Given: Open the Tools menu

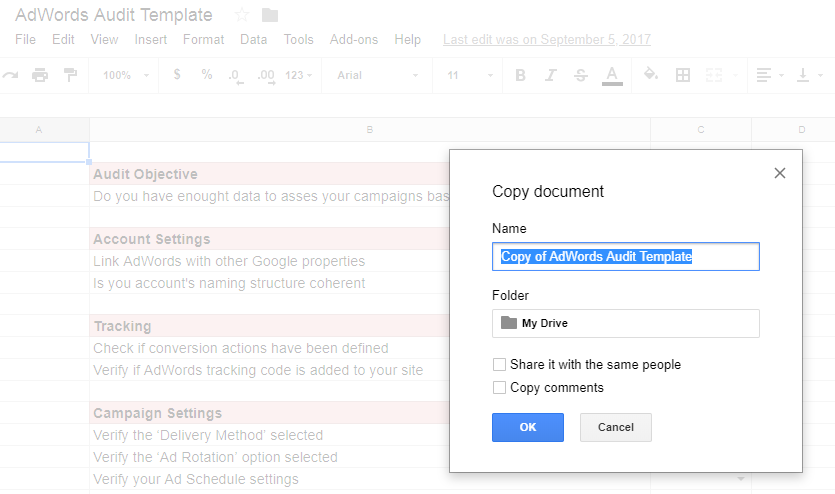Looking at the screenshot, I should tap(298, 39).
